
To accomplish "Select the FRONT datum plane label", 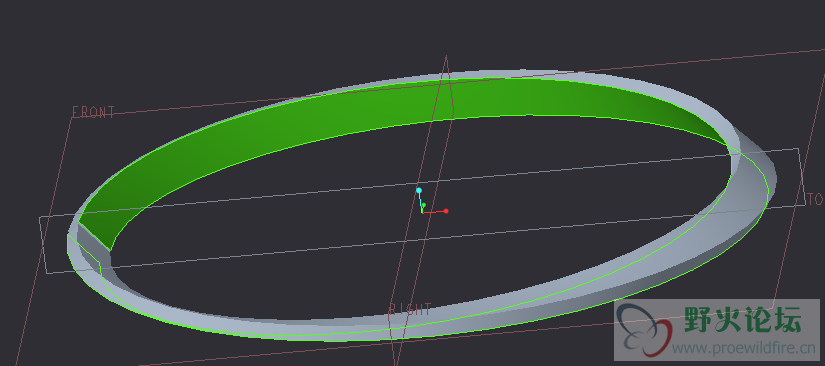I will click(x=93, y=112).
